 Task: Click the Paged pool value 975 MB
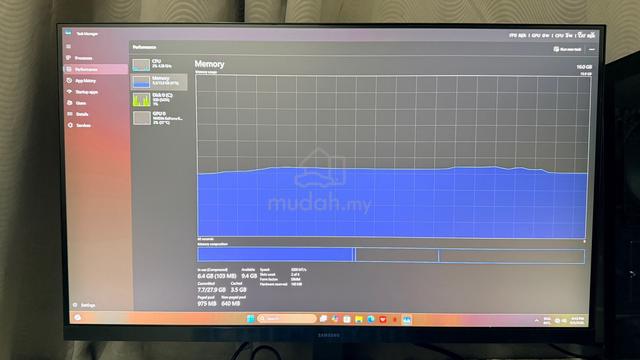click(x=207, y=303)
